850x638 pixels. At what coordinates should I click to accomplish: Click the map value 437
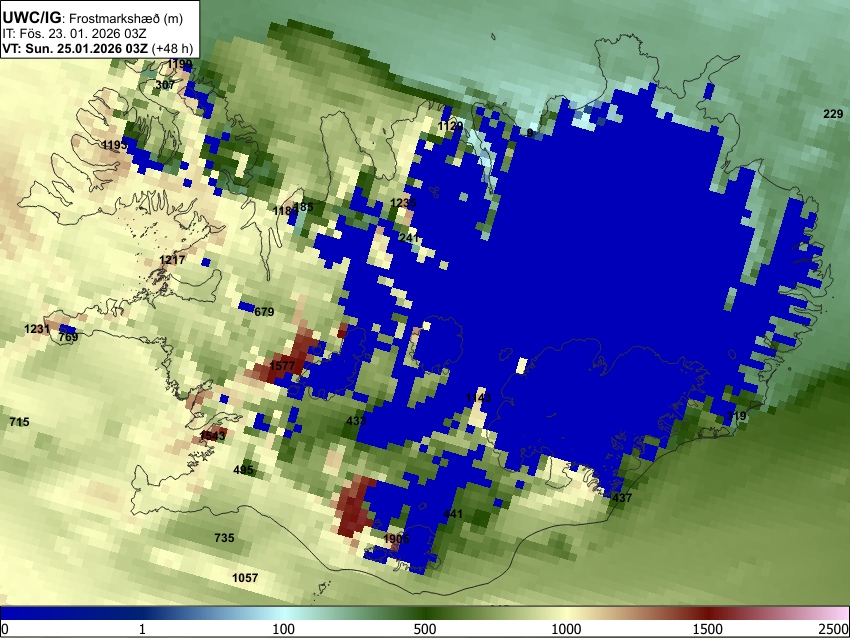click(x=622, y=498)
